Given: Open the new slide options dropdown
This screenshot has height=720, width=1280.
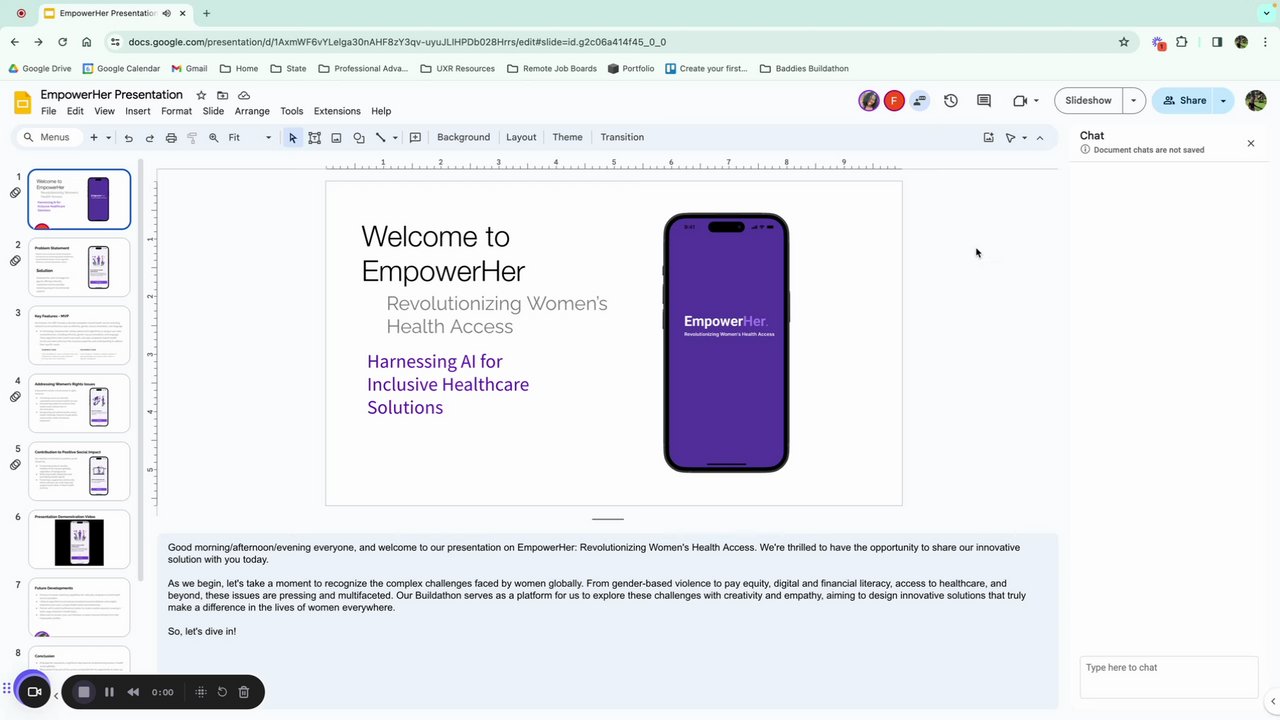Looking at the screenshot, I should [x=108, y=138].
